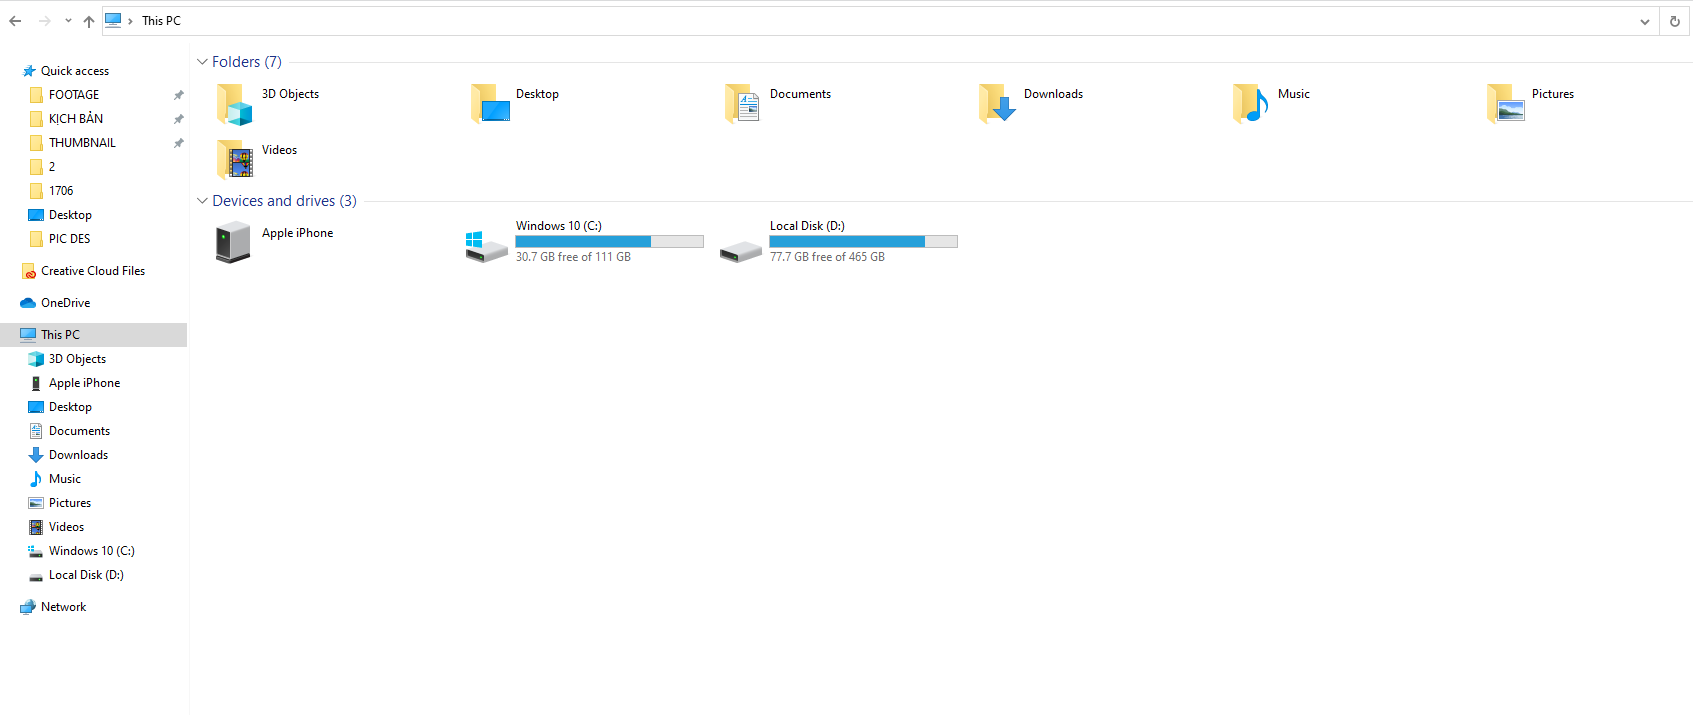
Task: Open Pictures in the sidebar tree
Action: click(x=70, y=503)
